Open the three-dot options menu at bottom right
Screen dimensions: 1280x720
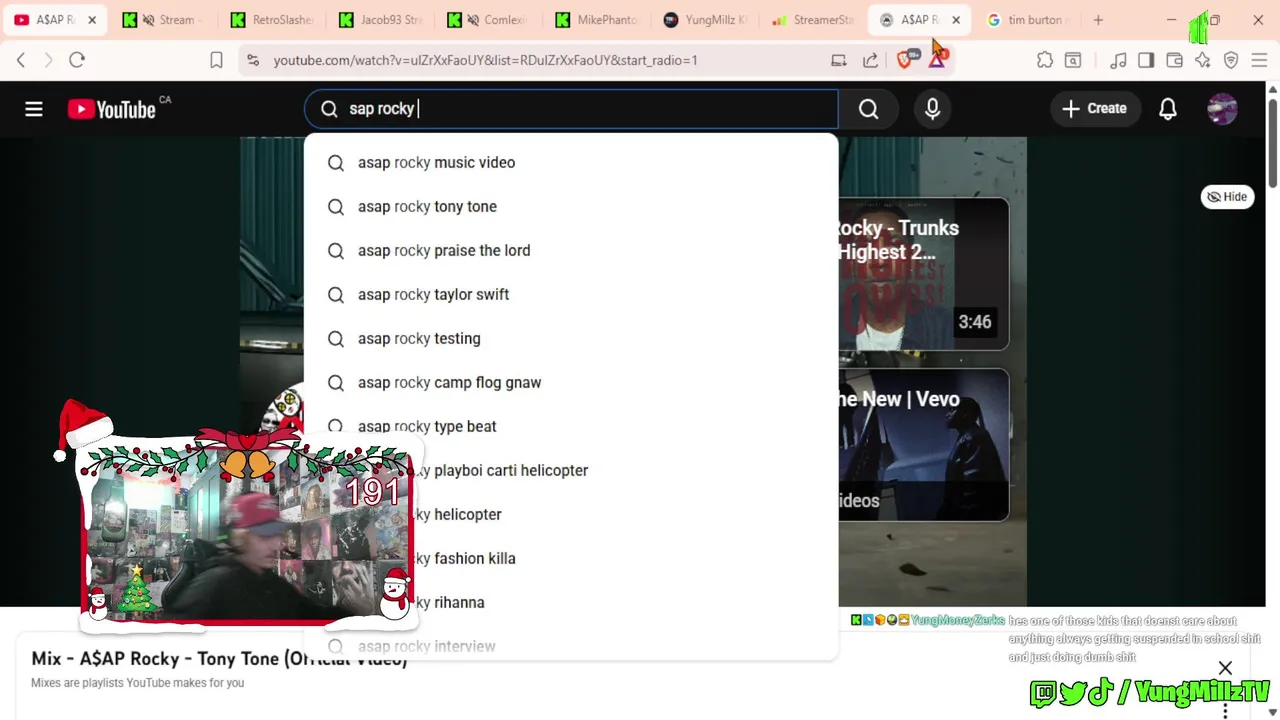pos(1225,710)
